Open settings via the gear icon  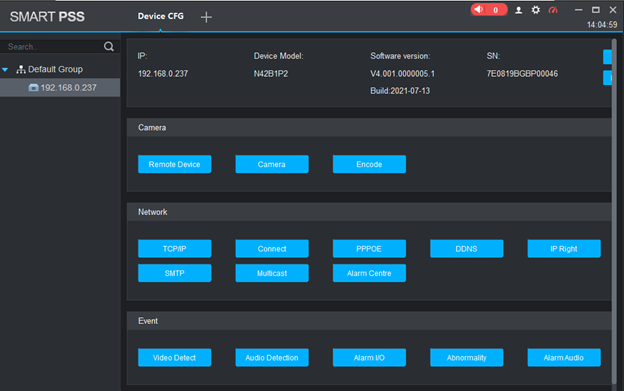tap(536, 10)
